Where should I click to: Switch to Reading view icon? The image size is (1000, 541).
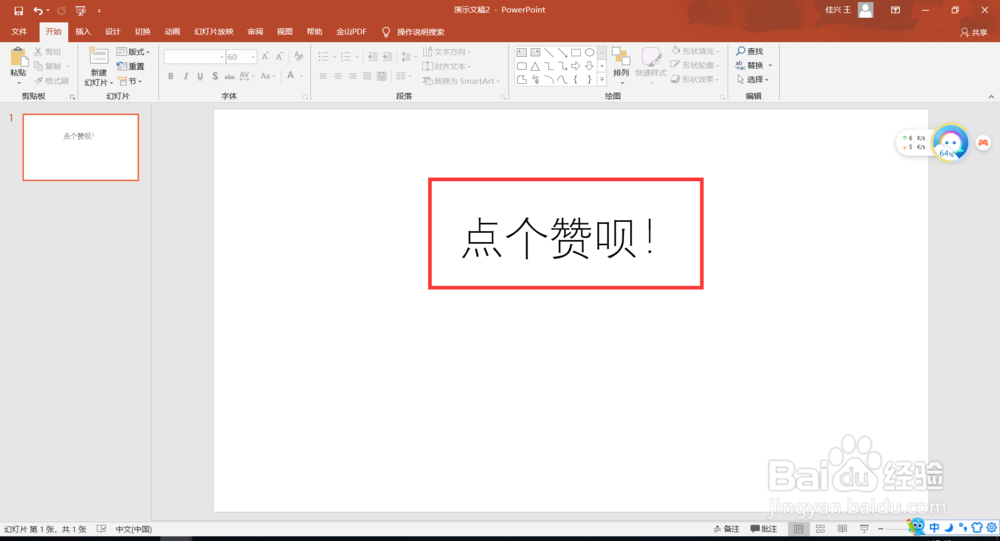[x=842, y=529]
